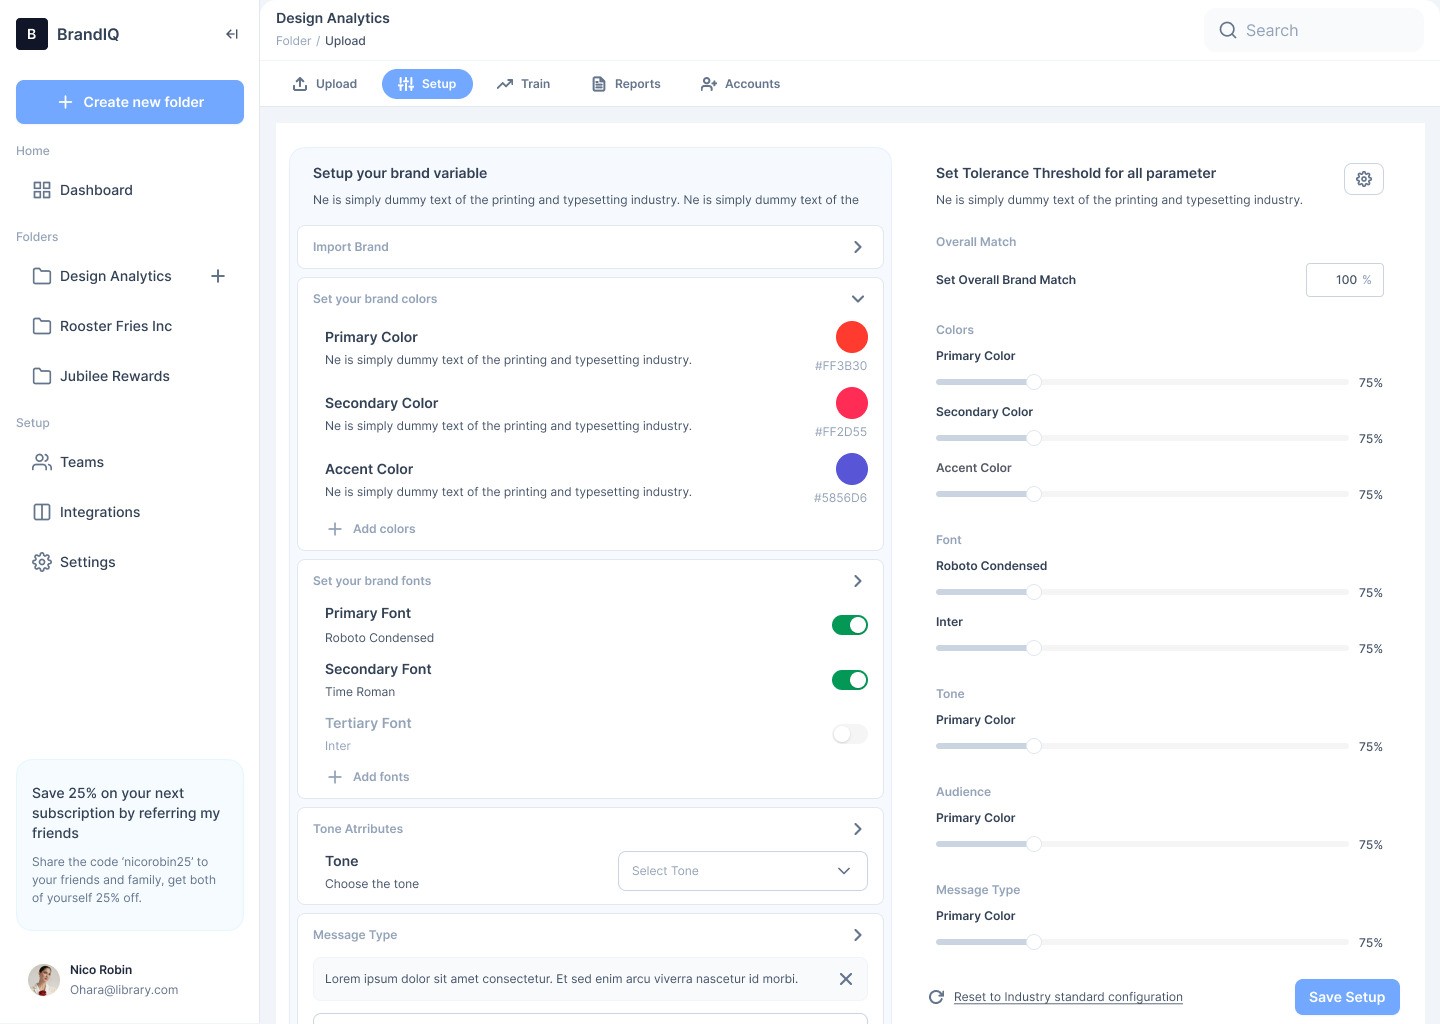The height and width of the screenshot is (1024, 1440).
Task: Collapse the sidebar with the arrow icon
Action: click(x=232, y=34)
